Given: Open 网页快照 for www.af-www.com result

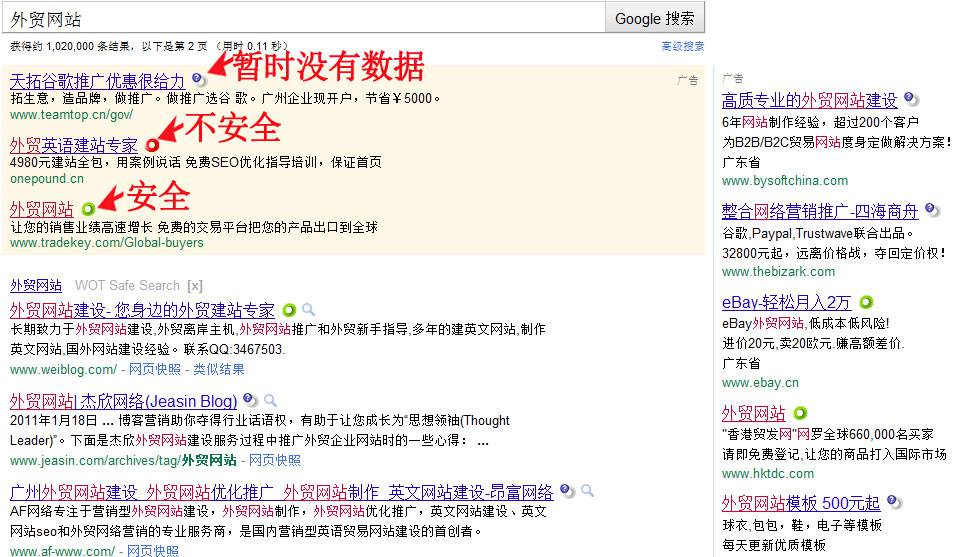Looking at the screenshot, I should coord(153,551).
